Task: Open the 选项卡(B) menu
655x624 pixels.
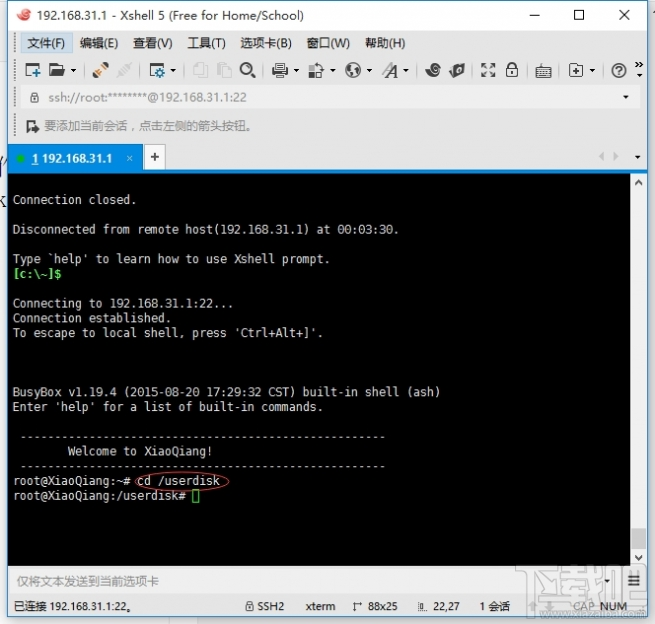Action: [266, 43]
